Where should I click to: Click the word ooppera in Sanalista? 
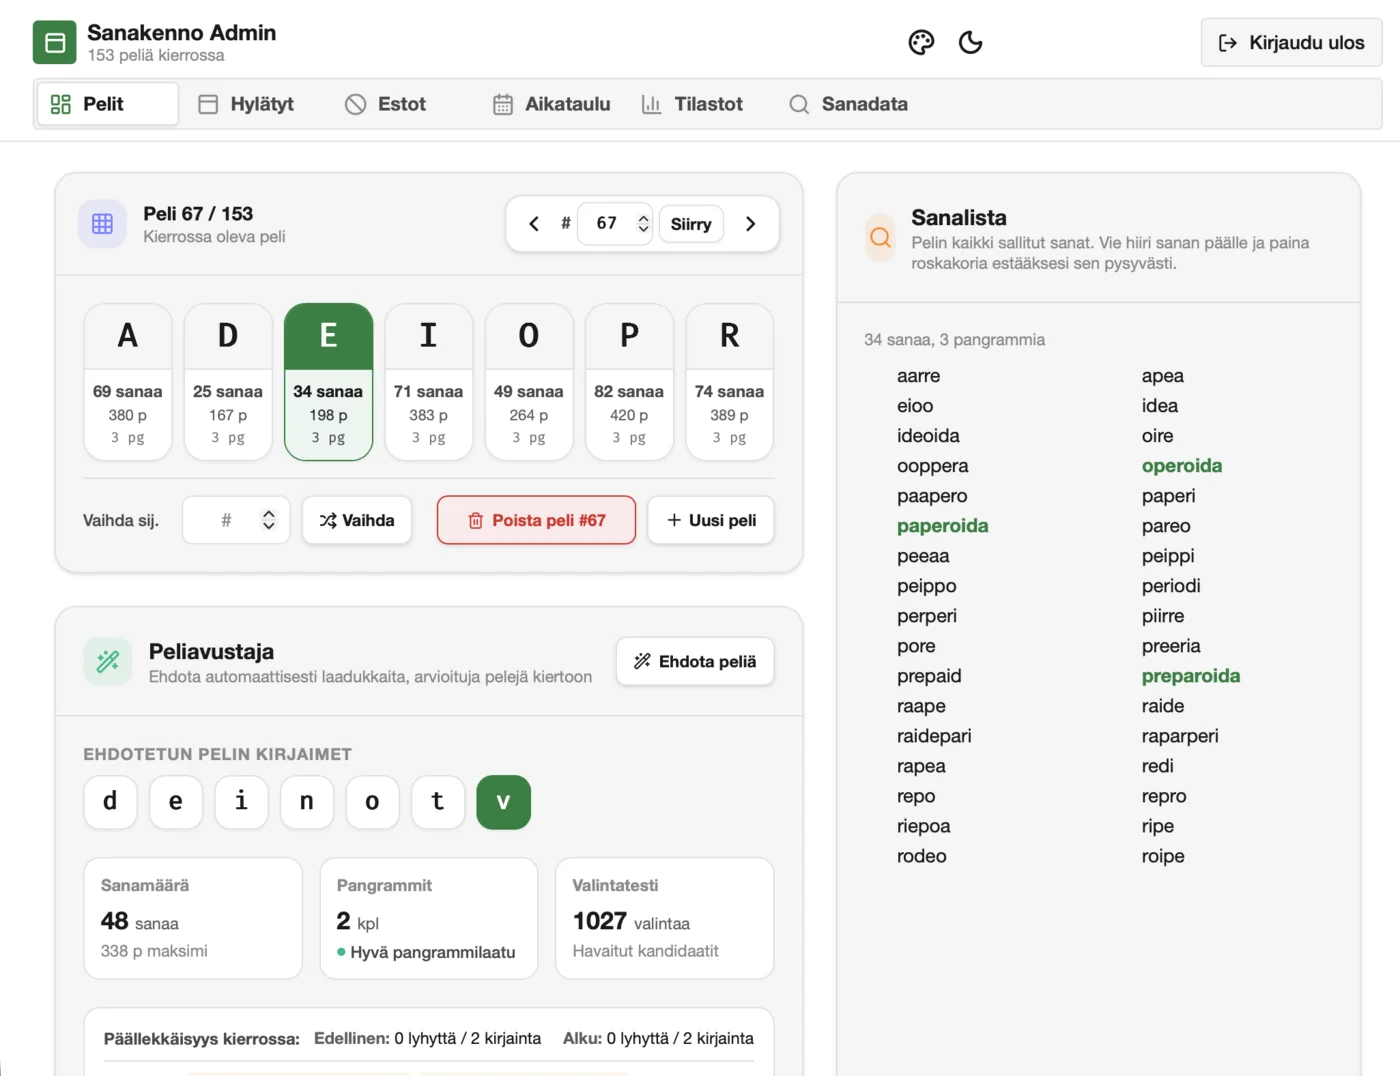(932, 466)
